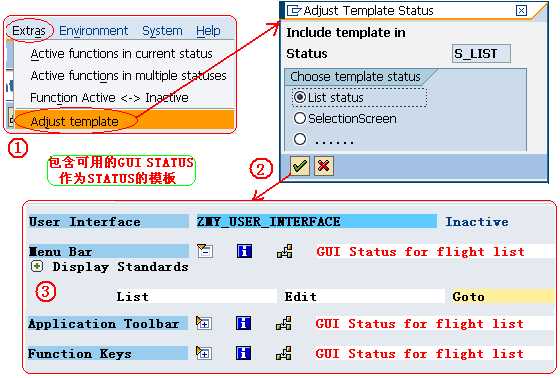Choose Active functions in current status
Screen dimensions: 560x378
(121, 54)
